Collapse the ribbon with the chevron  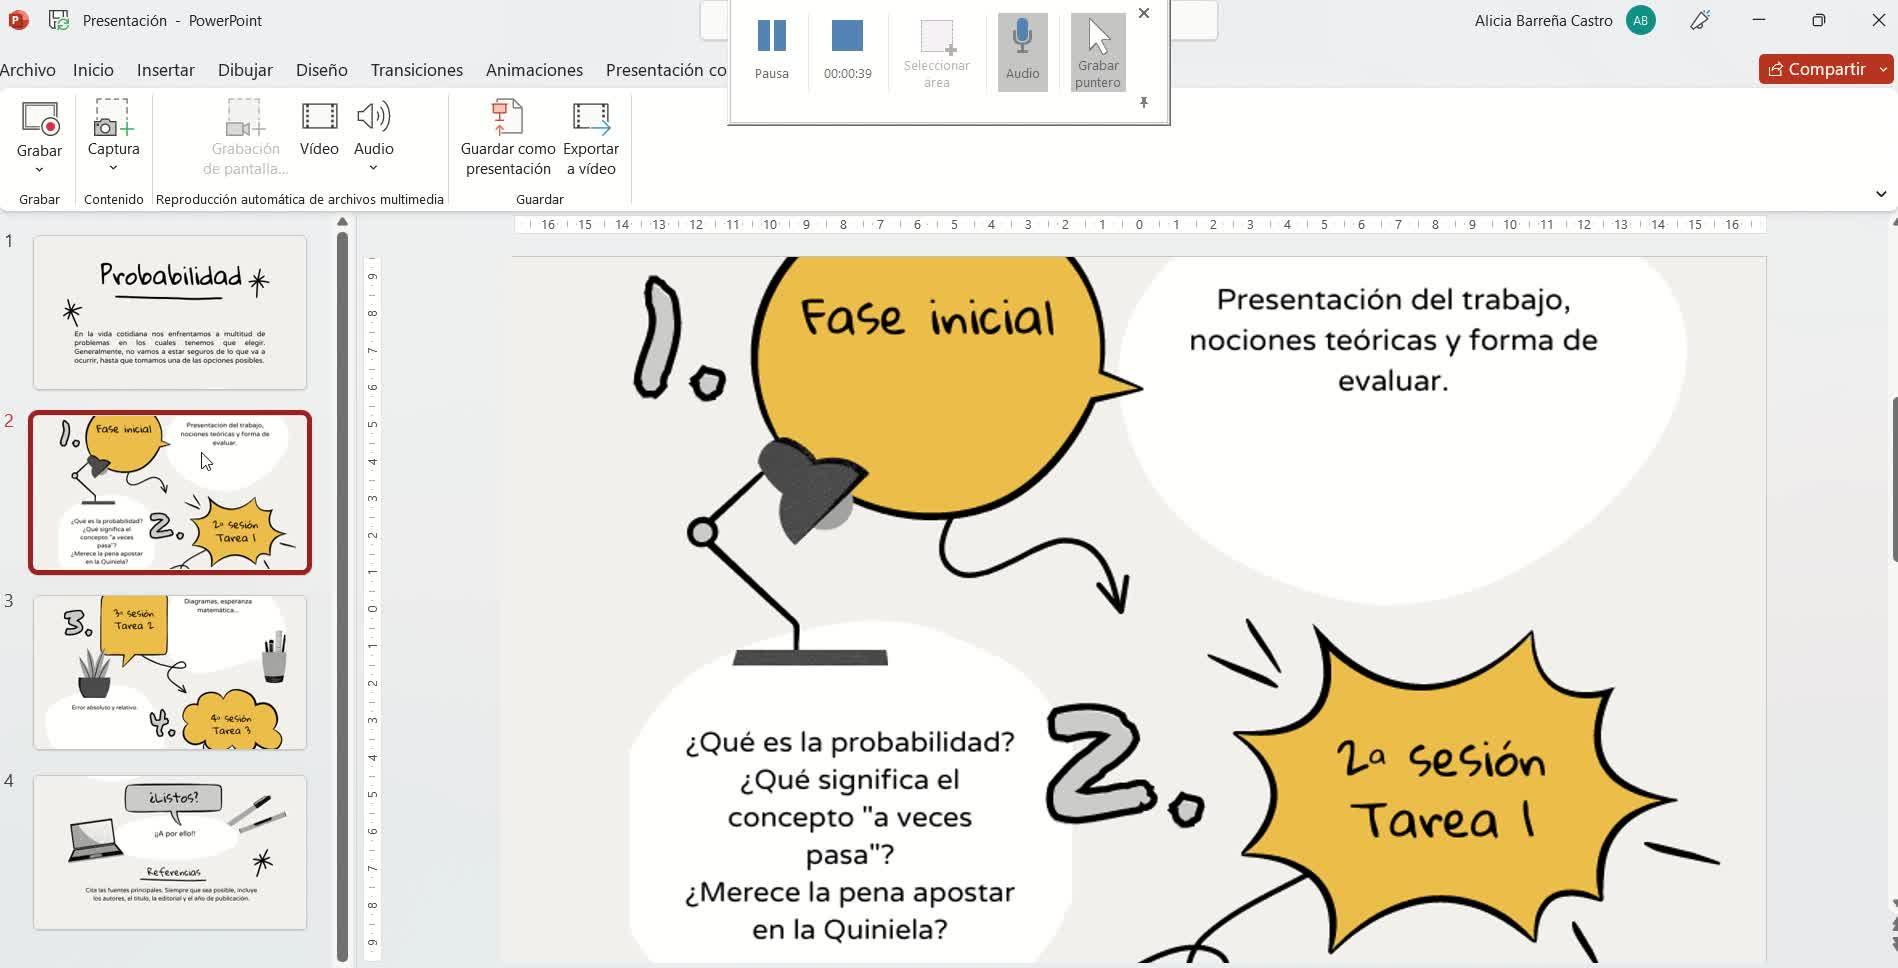coord(1881,194)
